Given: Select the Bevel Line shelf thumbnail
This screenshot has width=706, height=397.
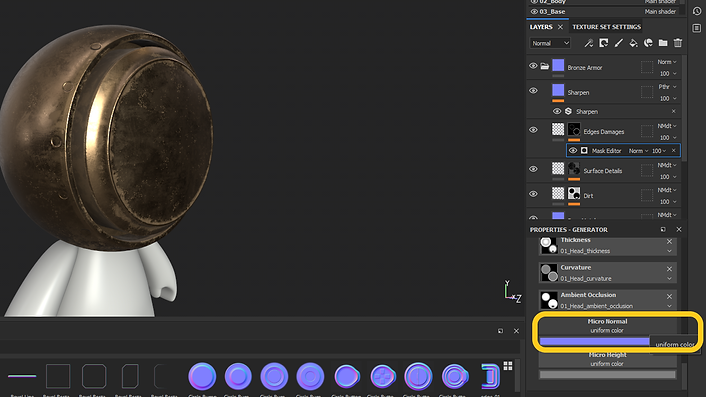Looking at the screenshot, I should pyautogui.click(x=22, y=376).
